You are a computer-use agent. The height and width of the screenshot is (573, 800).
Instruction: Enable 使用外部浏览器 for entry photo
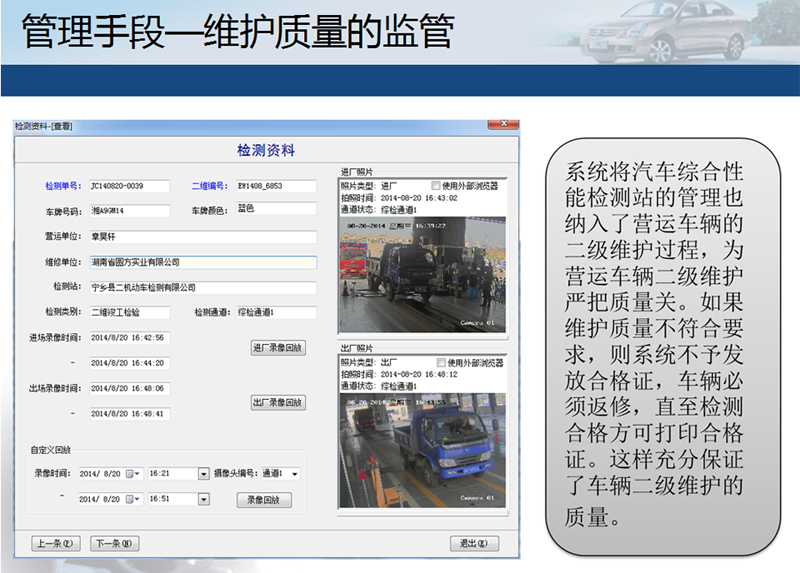[x=435, y=186]
